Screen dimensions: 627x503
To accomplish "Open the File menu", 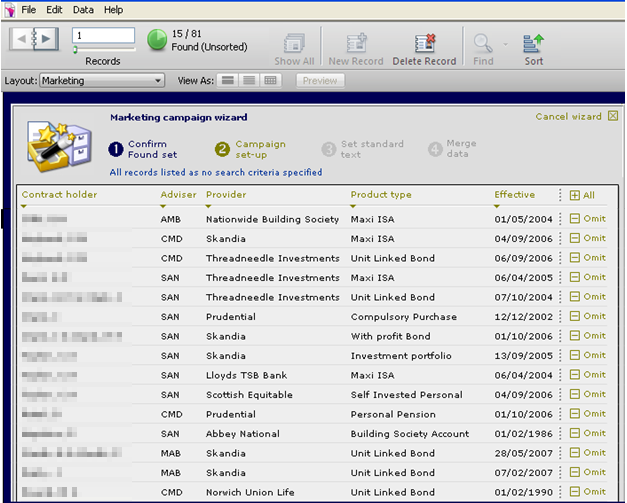I will [28, 10].
